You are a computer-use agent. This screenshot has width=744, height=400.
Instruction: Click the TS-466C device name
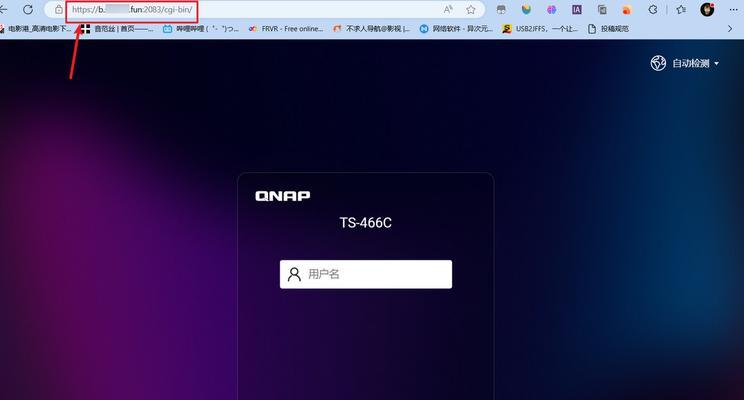(366, 223)
